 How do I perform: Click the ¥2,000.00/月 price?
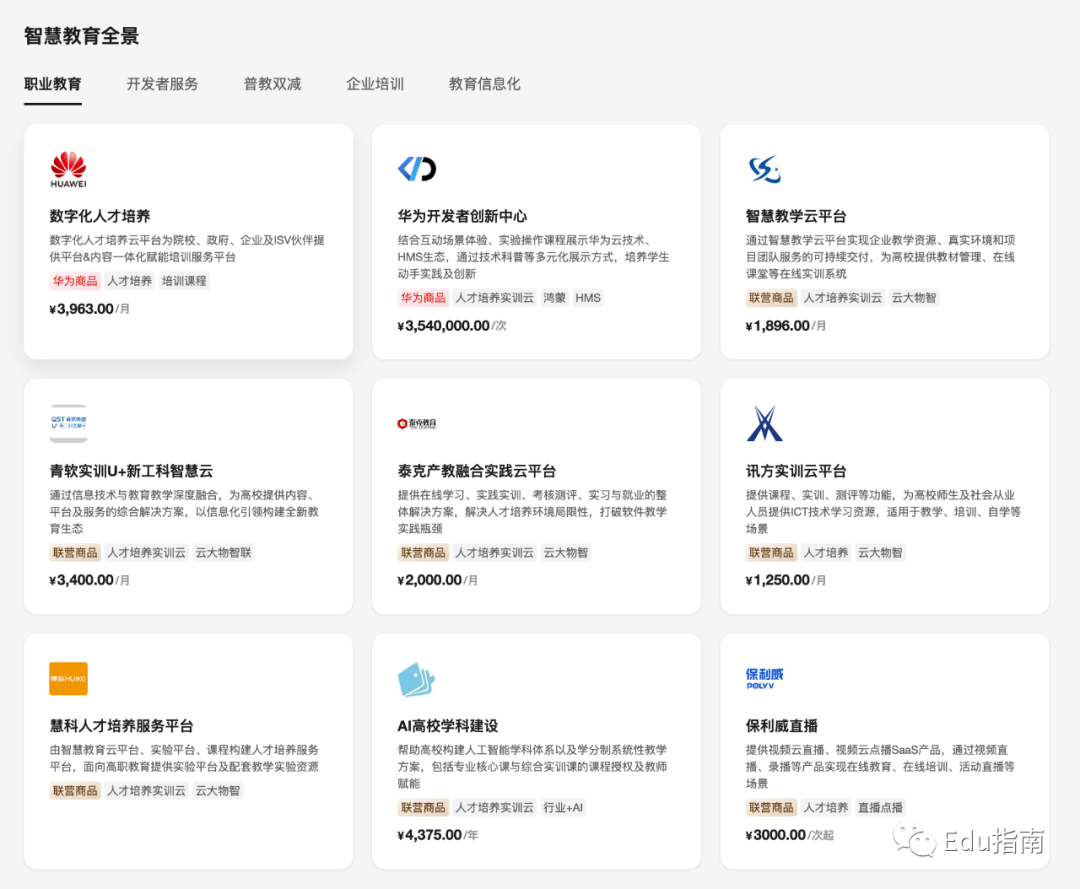click(438, 580)
